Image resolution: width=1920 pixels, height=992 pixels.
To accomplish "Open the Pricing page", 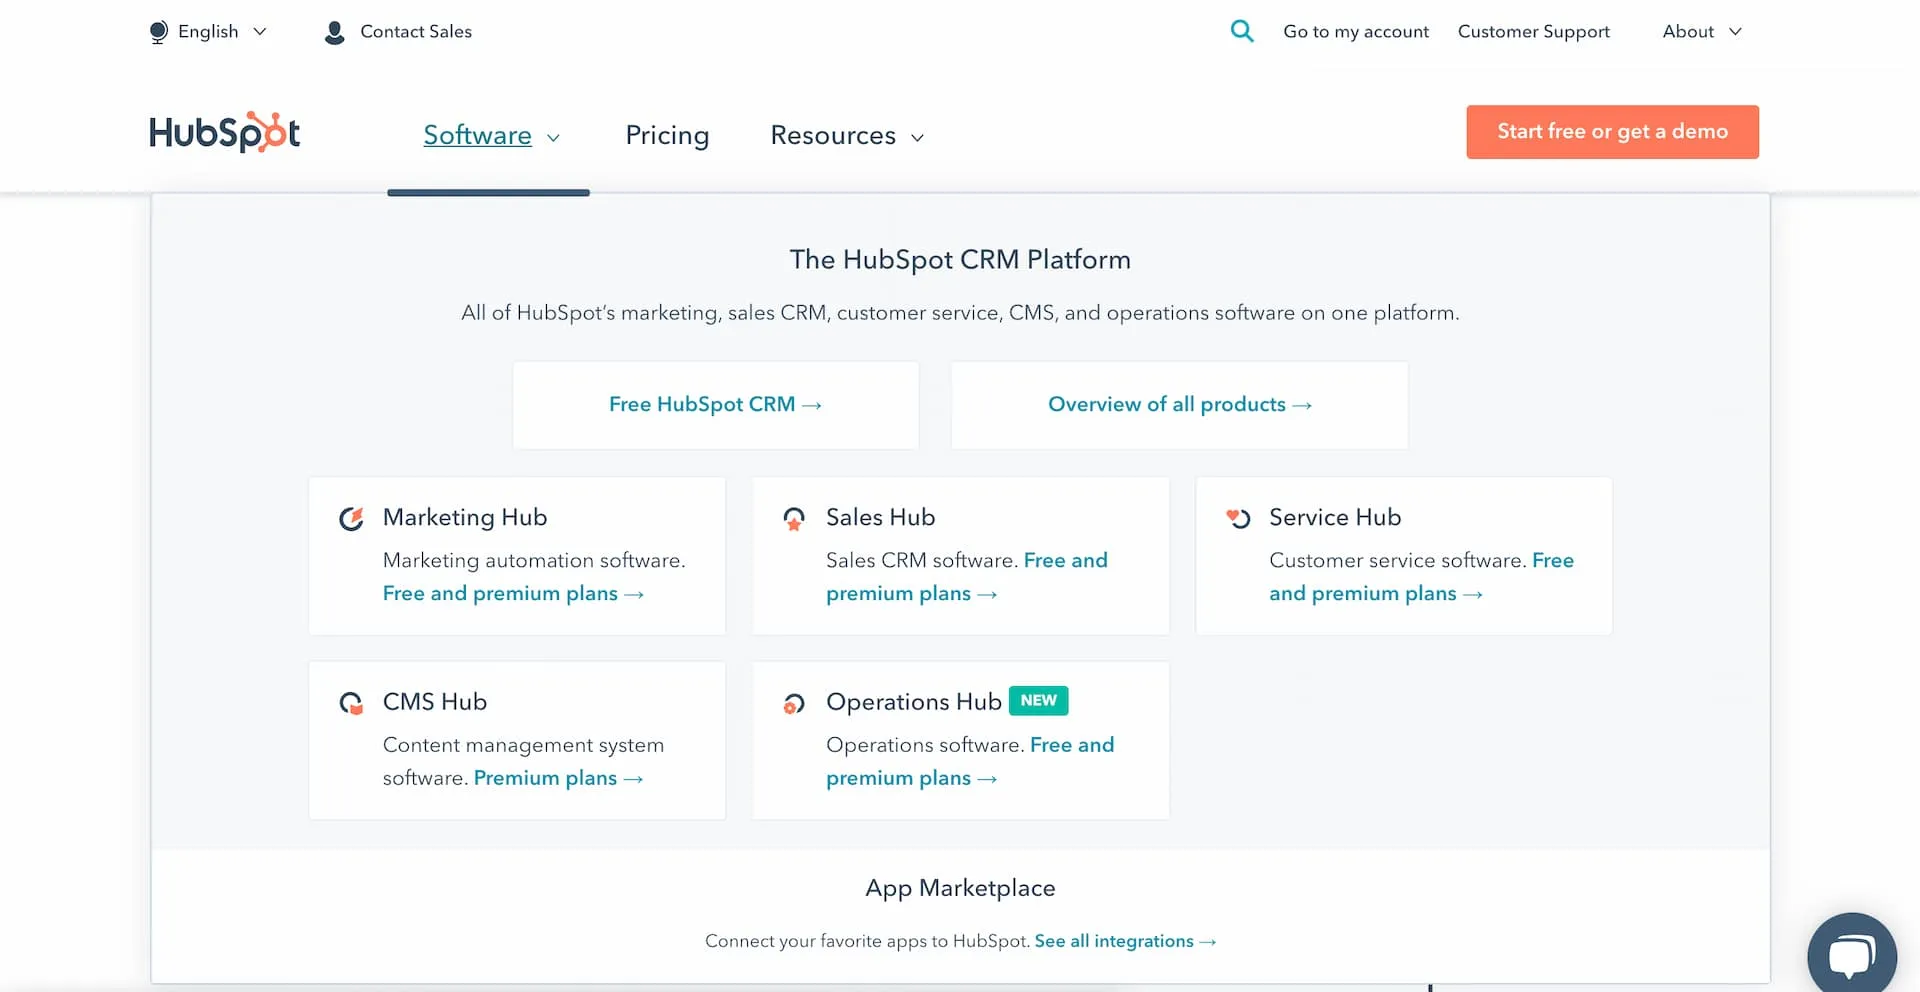I will (667, 136).
